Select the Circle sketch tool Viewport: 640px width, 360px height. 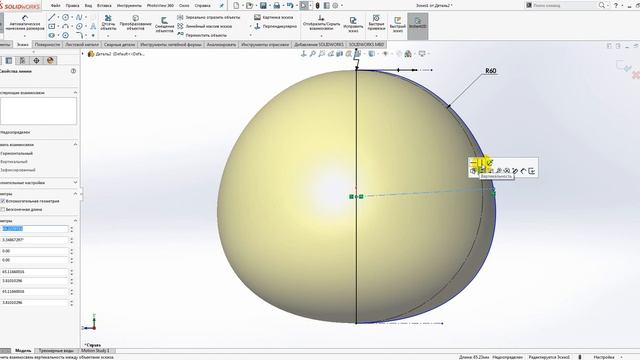click(x=65, y=17)
